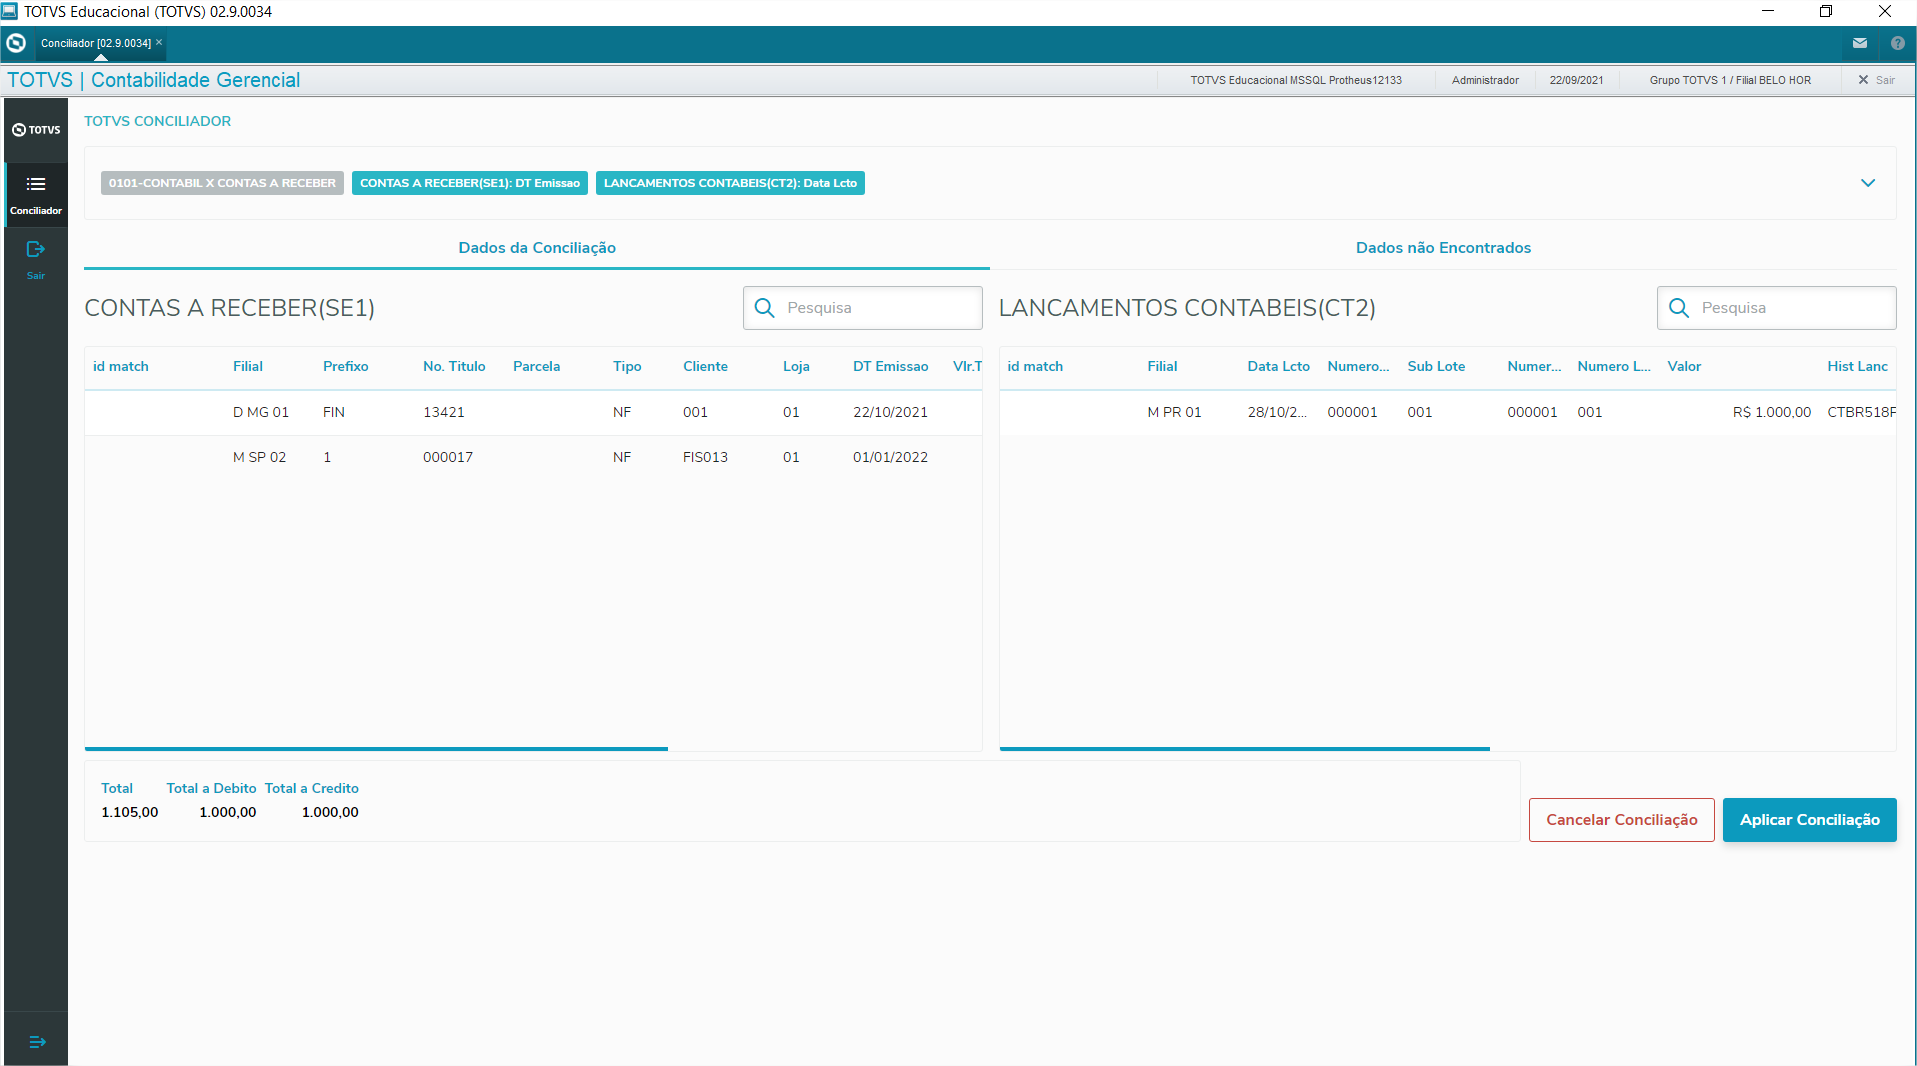Click the search icon in Lancamentos Contabeis
The image size is (1917, 1066).
[x=1679, y=308]
